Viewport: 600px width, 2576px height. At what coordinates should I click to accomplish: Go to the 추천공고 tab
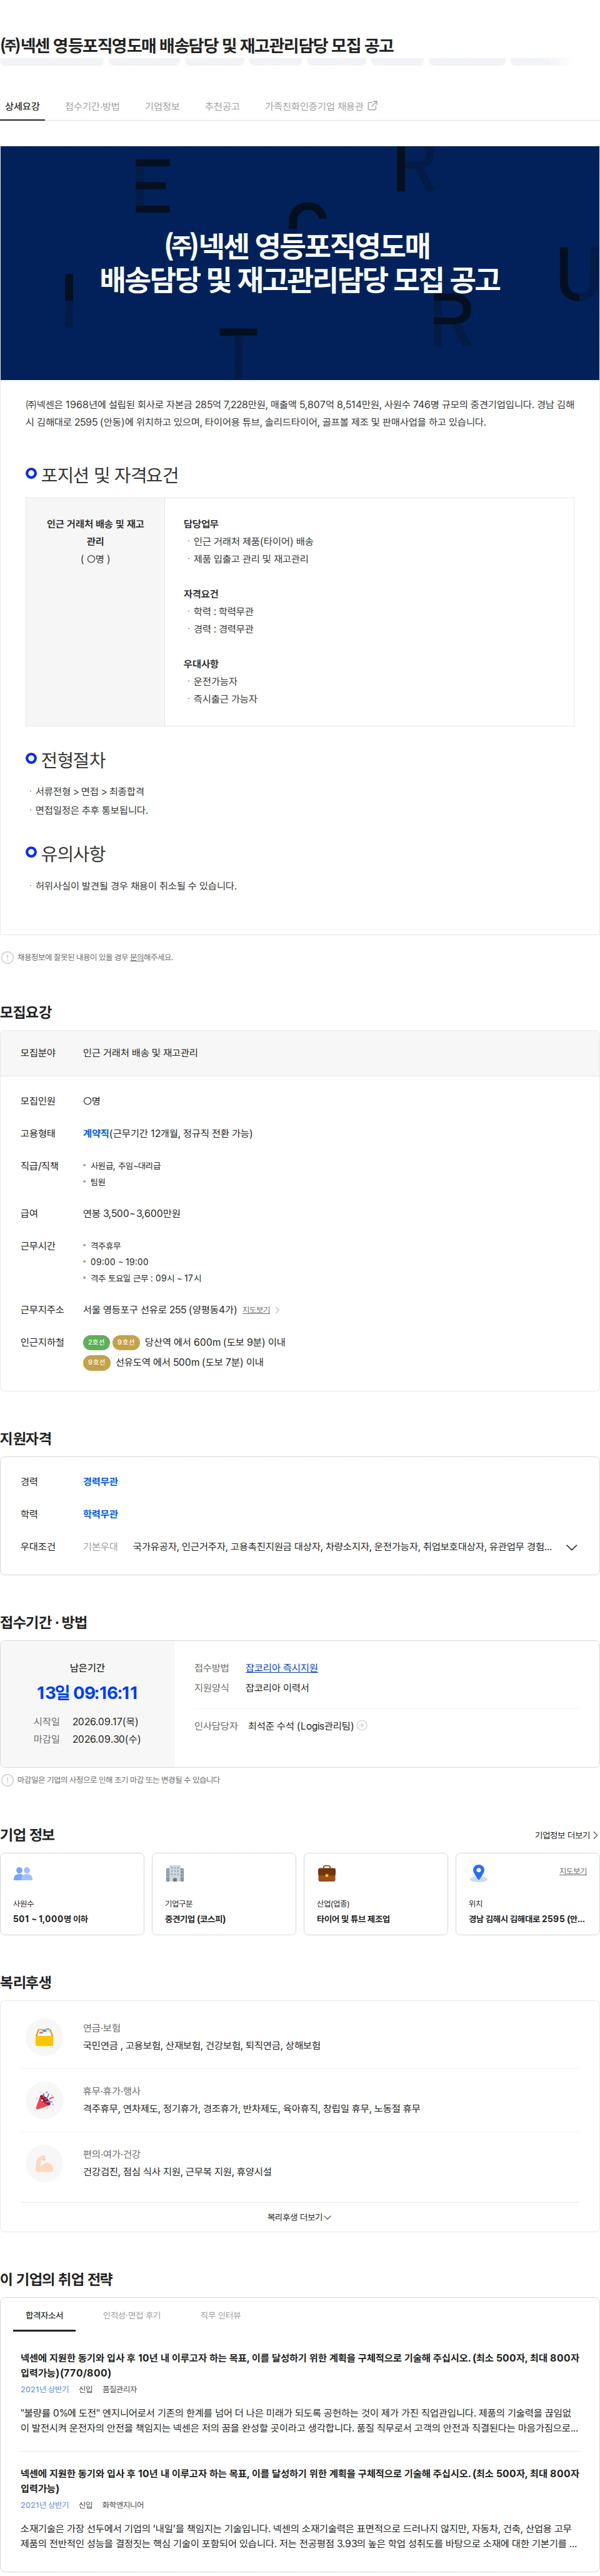click(222, 106)
